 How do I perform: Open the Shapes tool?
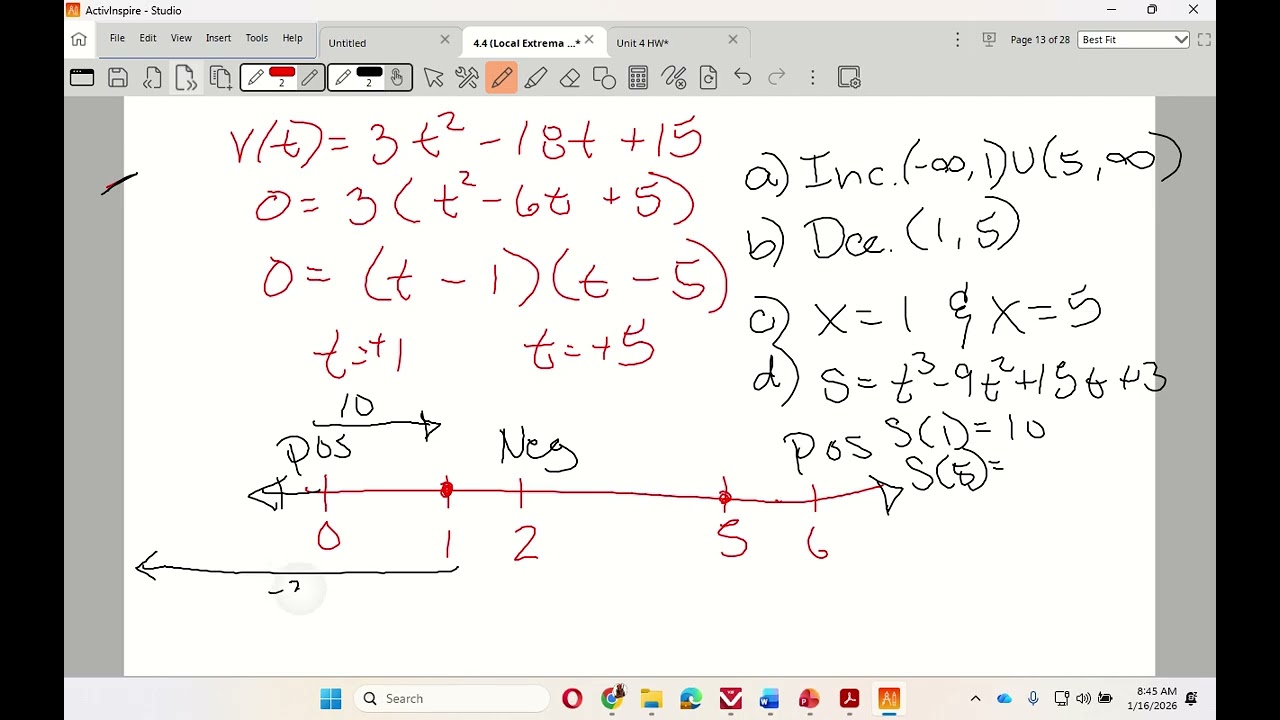pos(604,78)
